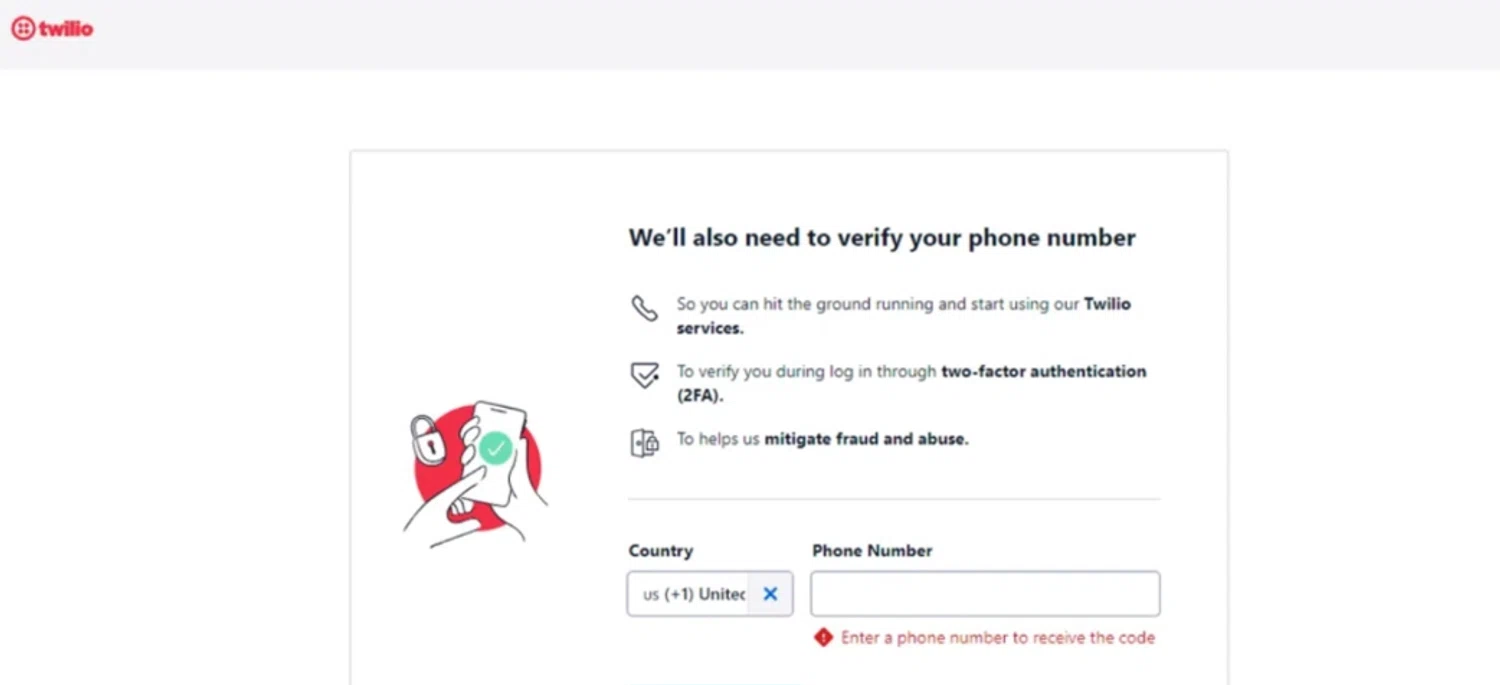
Task: Click the Twilio circular logo icon
Action: pos(23,29)
